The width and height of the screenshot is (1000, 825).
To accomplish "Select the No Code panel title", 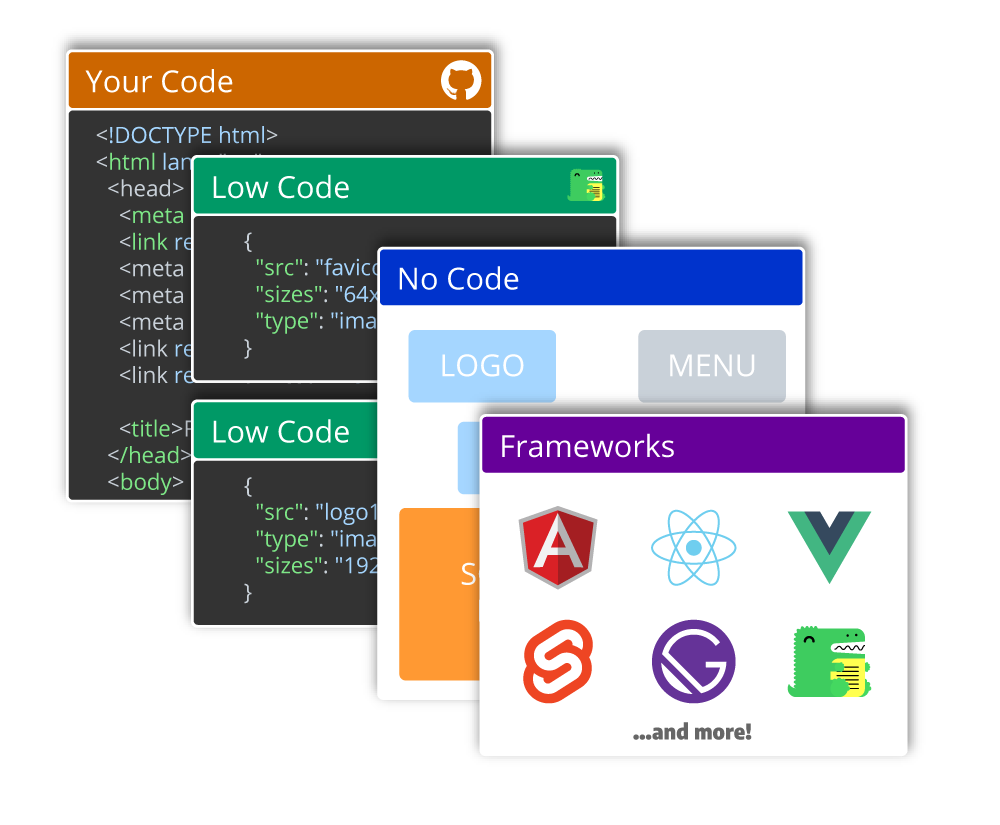I will tap(458, 278).
